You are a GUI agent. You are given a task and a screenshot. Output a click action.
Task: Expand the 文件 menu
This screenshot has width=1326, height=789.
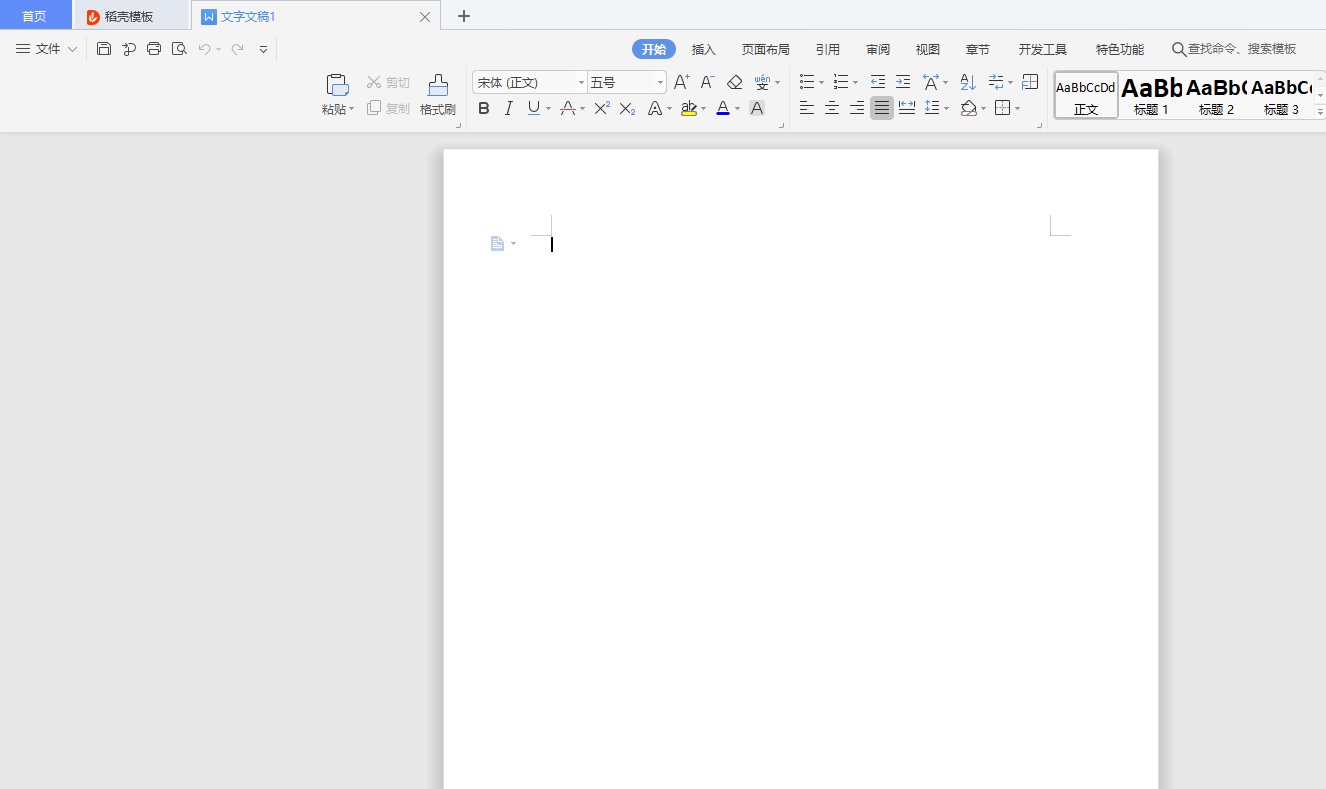[x=47, y=48]
